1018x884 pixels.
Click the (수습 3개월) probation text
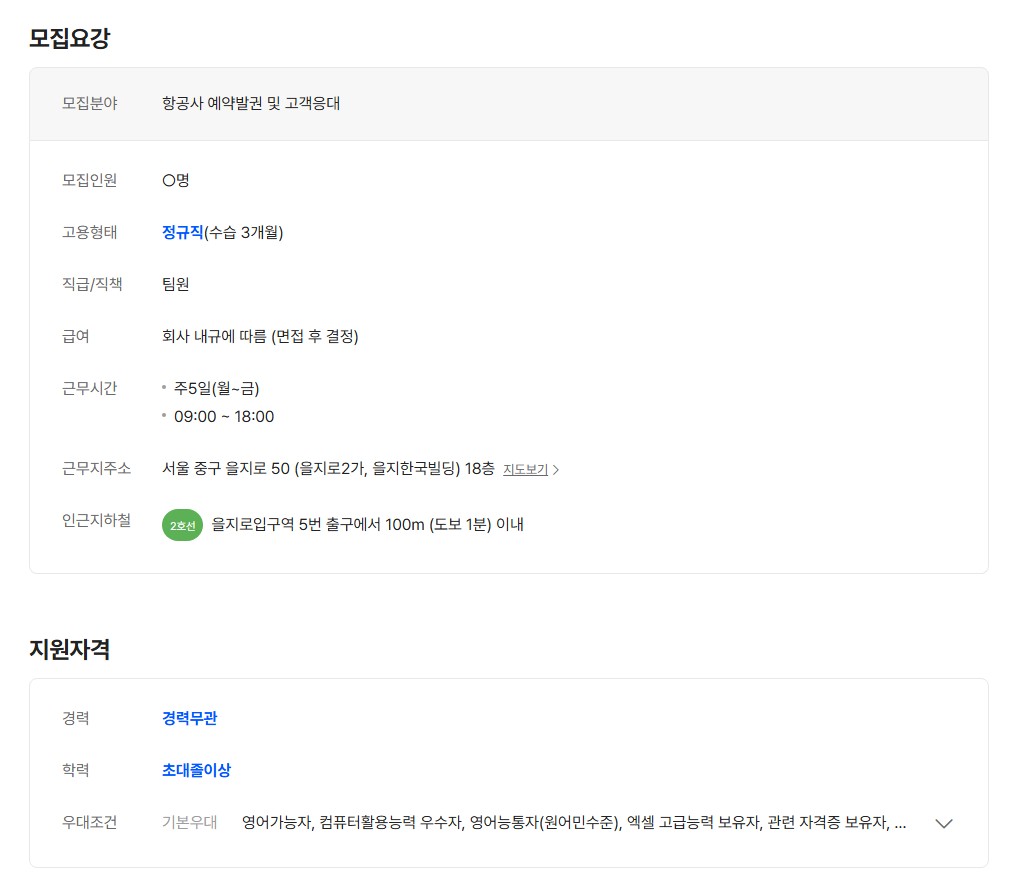[244, 232]
